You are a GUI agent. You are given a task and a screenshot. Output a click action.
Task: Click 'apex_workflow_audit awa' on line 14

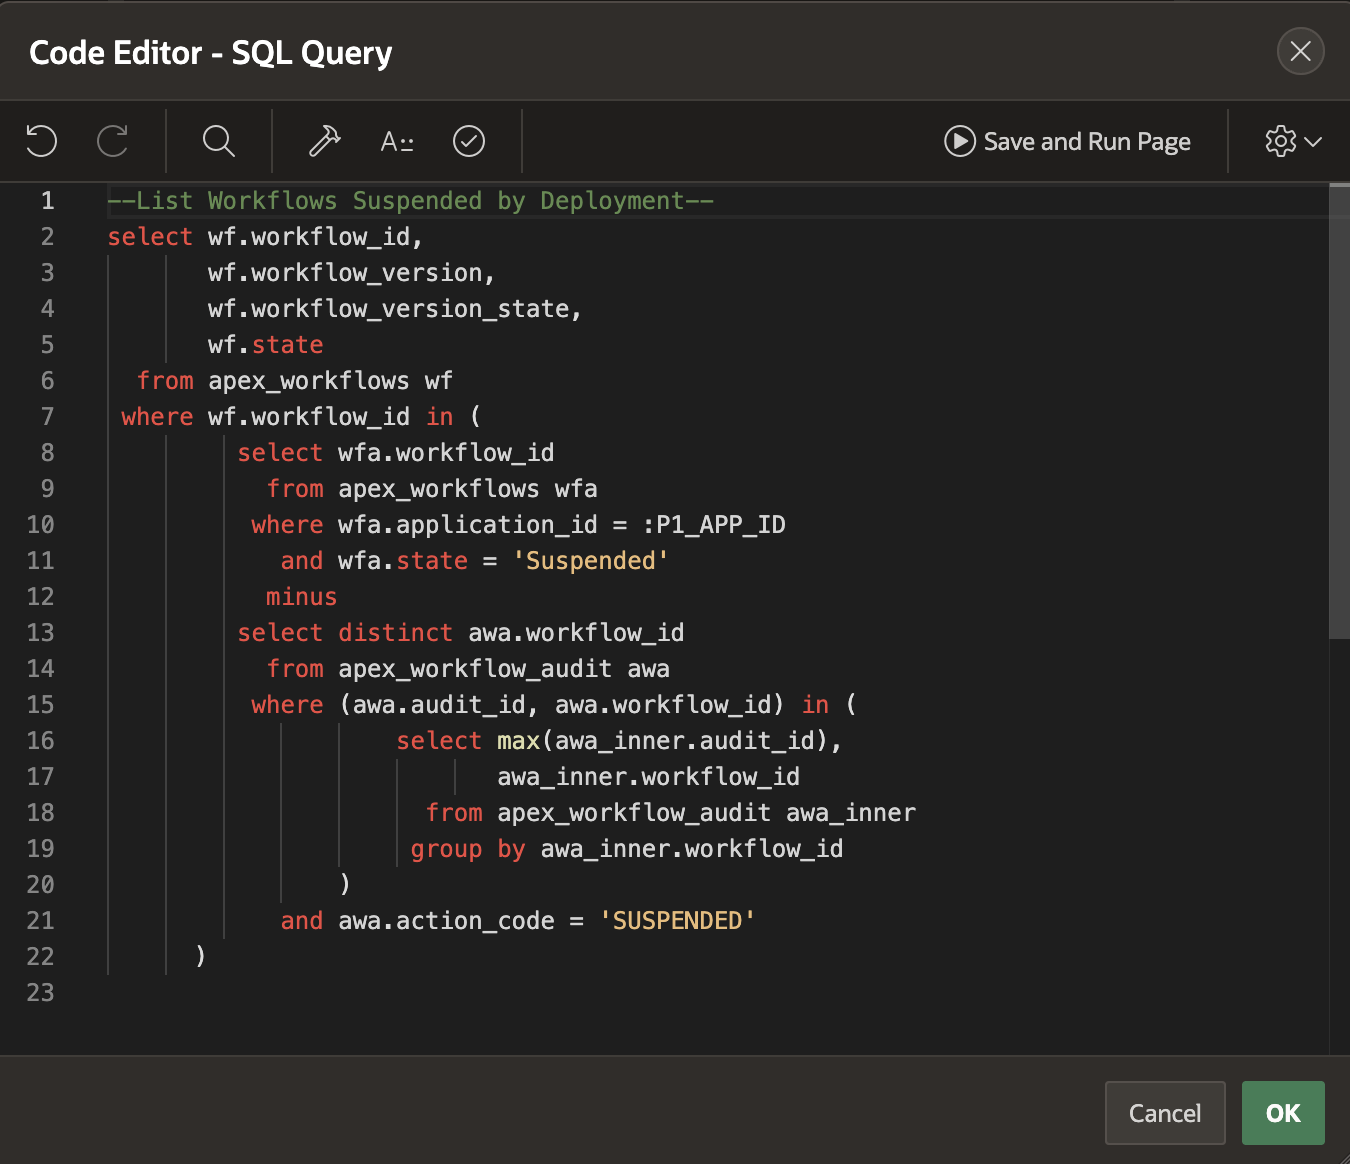coord(504,669)
